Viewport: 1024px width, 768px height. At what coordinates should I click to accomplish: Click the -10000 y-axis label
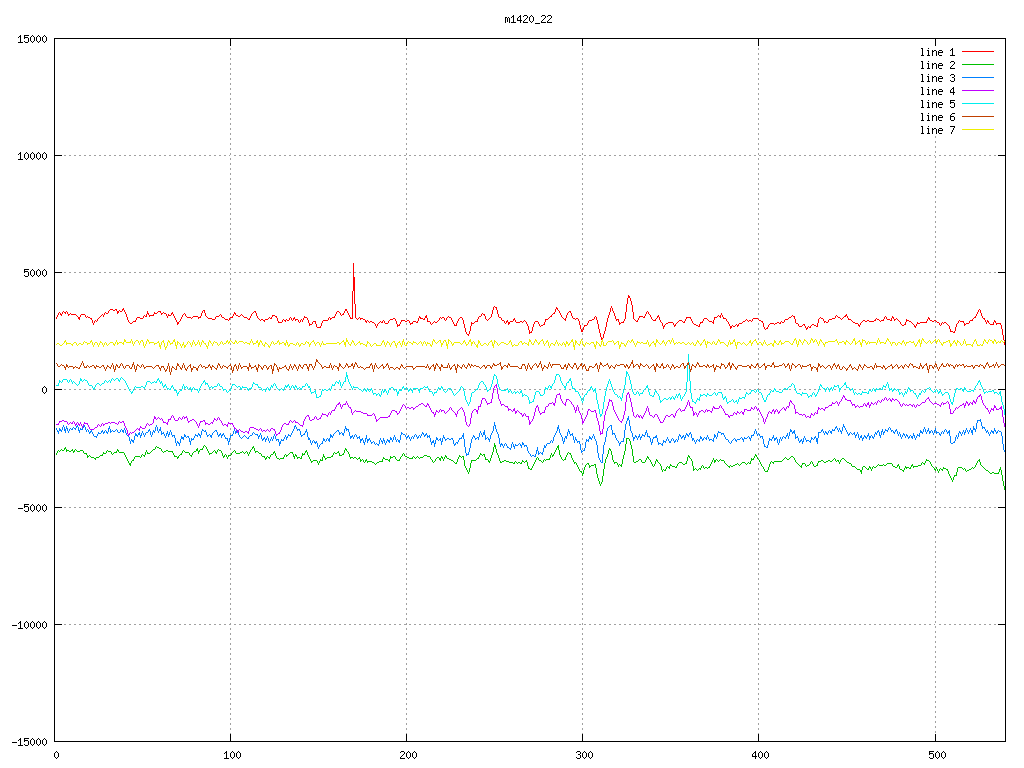29,625
